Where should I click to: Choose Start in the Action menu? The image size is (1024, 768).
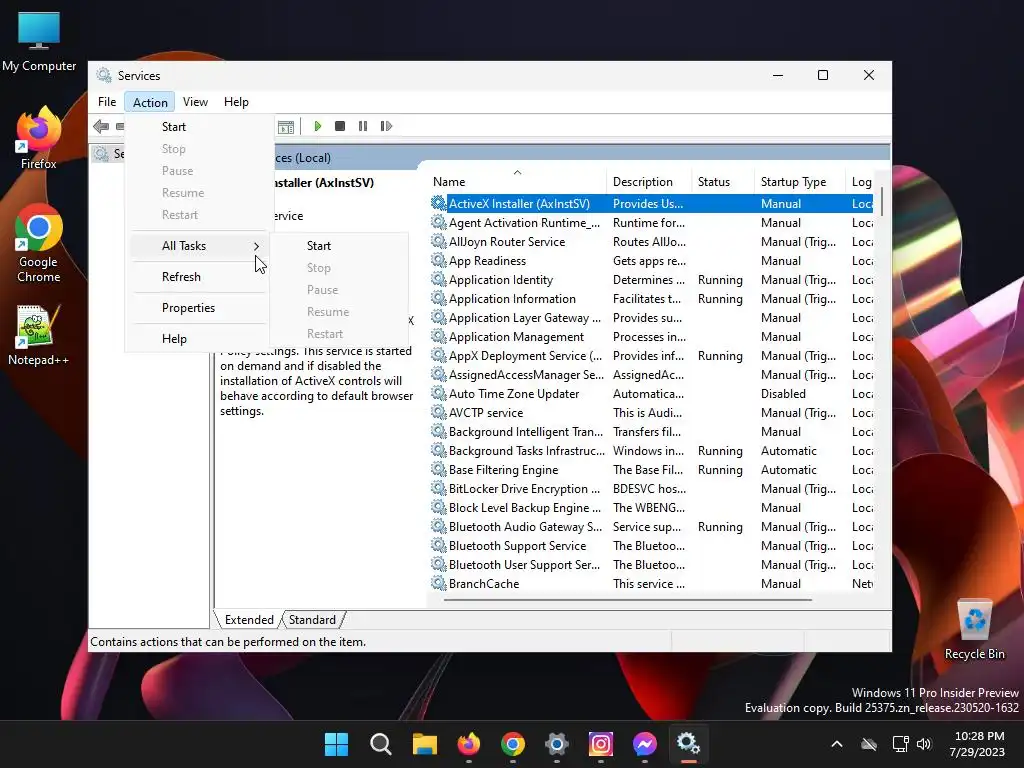click(199, 127)
